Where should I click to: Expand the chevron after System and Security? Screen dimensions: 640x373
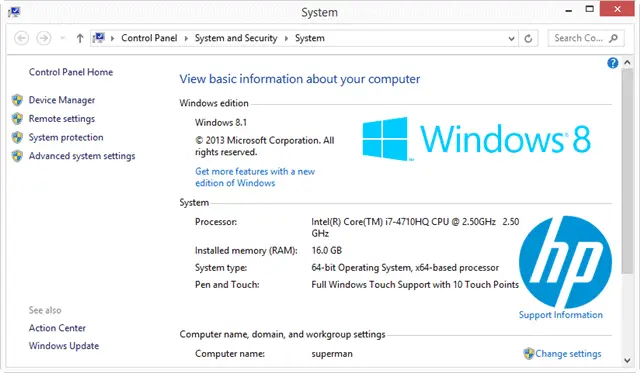[x=286, y=38]
